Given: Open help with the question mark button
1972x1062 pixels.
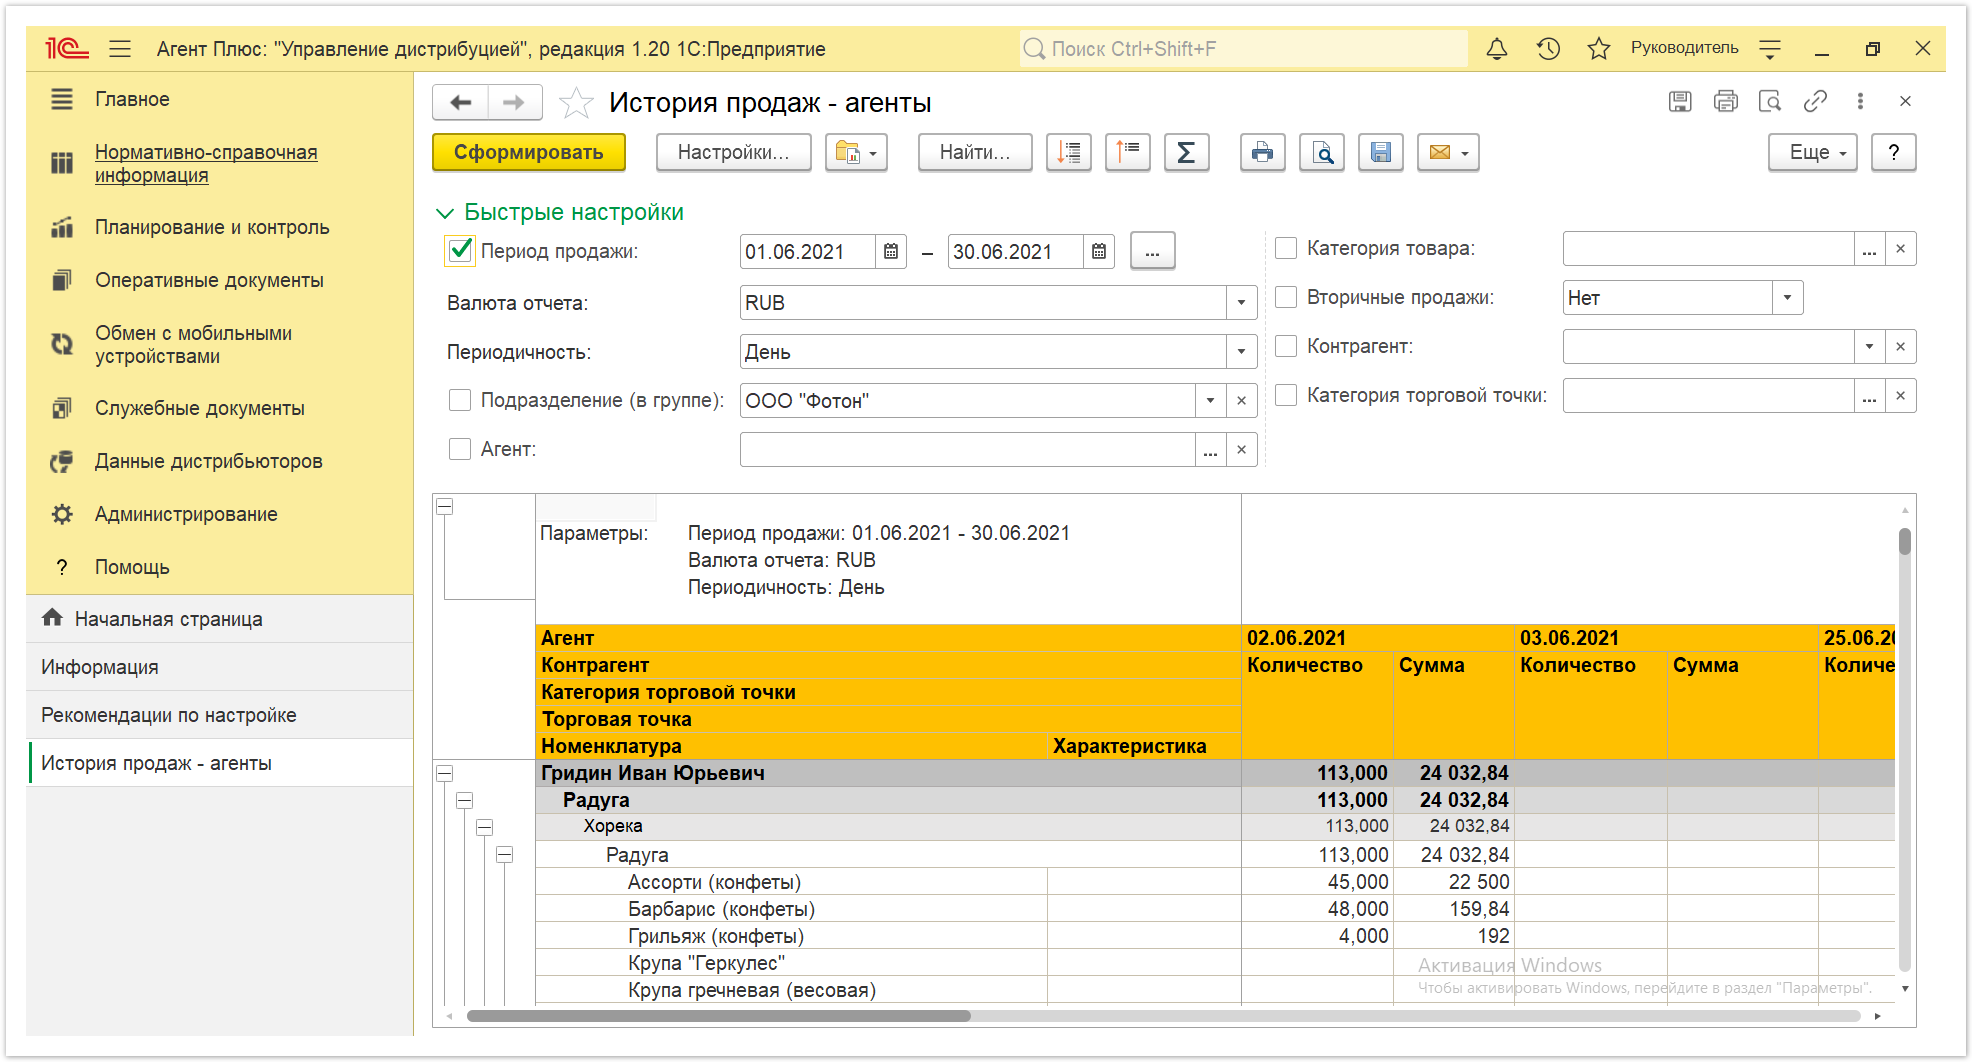Looking at the screenshot, I should [x=1894, y=153].
